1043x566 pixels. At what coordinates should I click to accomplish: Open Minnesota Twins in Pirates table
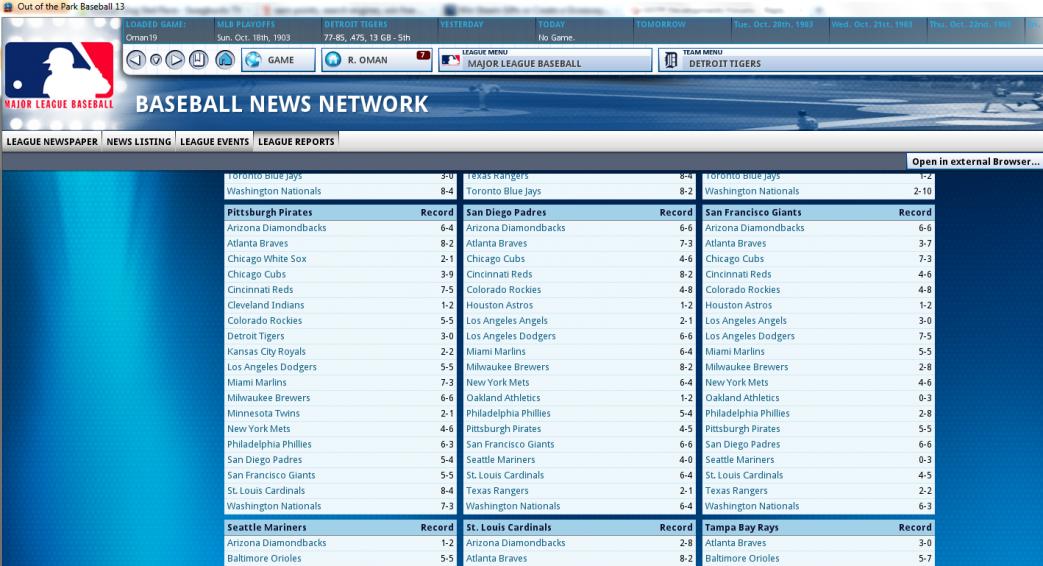coord(263,414)
